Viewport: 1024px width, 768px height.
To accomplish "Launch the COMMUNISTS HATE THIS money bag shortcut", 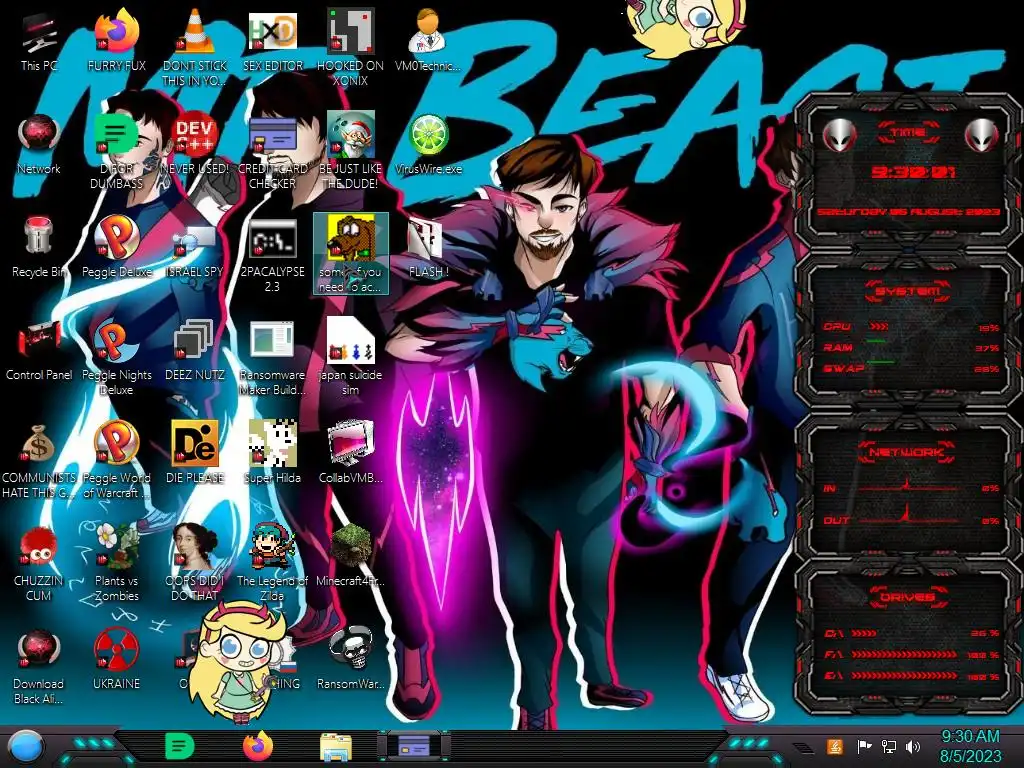I will [x=39, y=461].
